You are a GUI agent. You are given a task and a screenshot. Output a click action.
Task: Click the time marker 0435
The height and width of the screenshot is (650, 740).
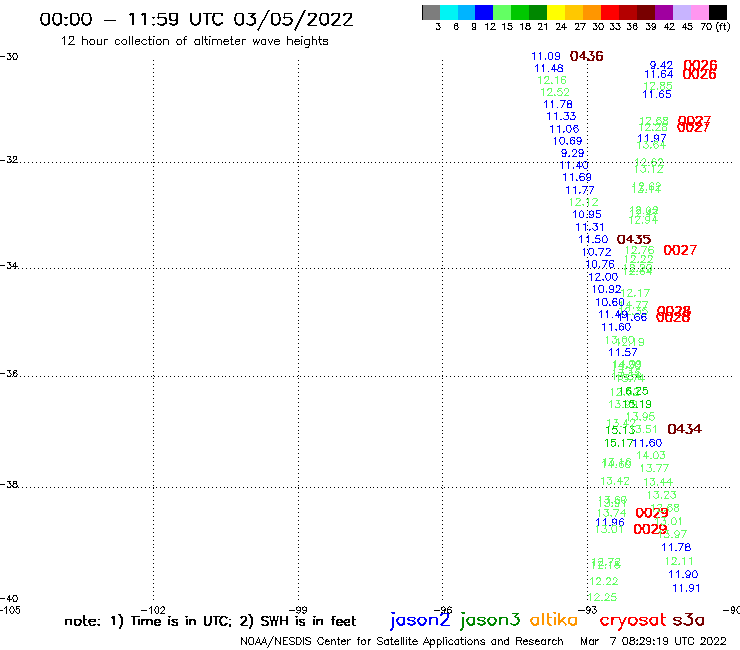634,239
